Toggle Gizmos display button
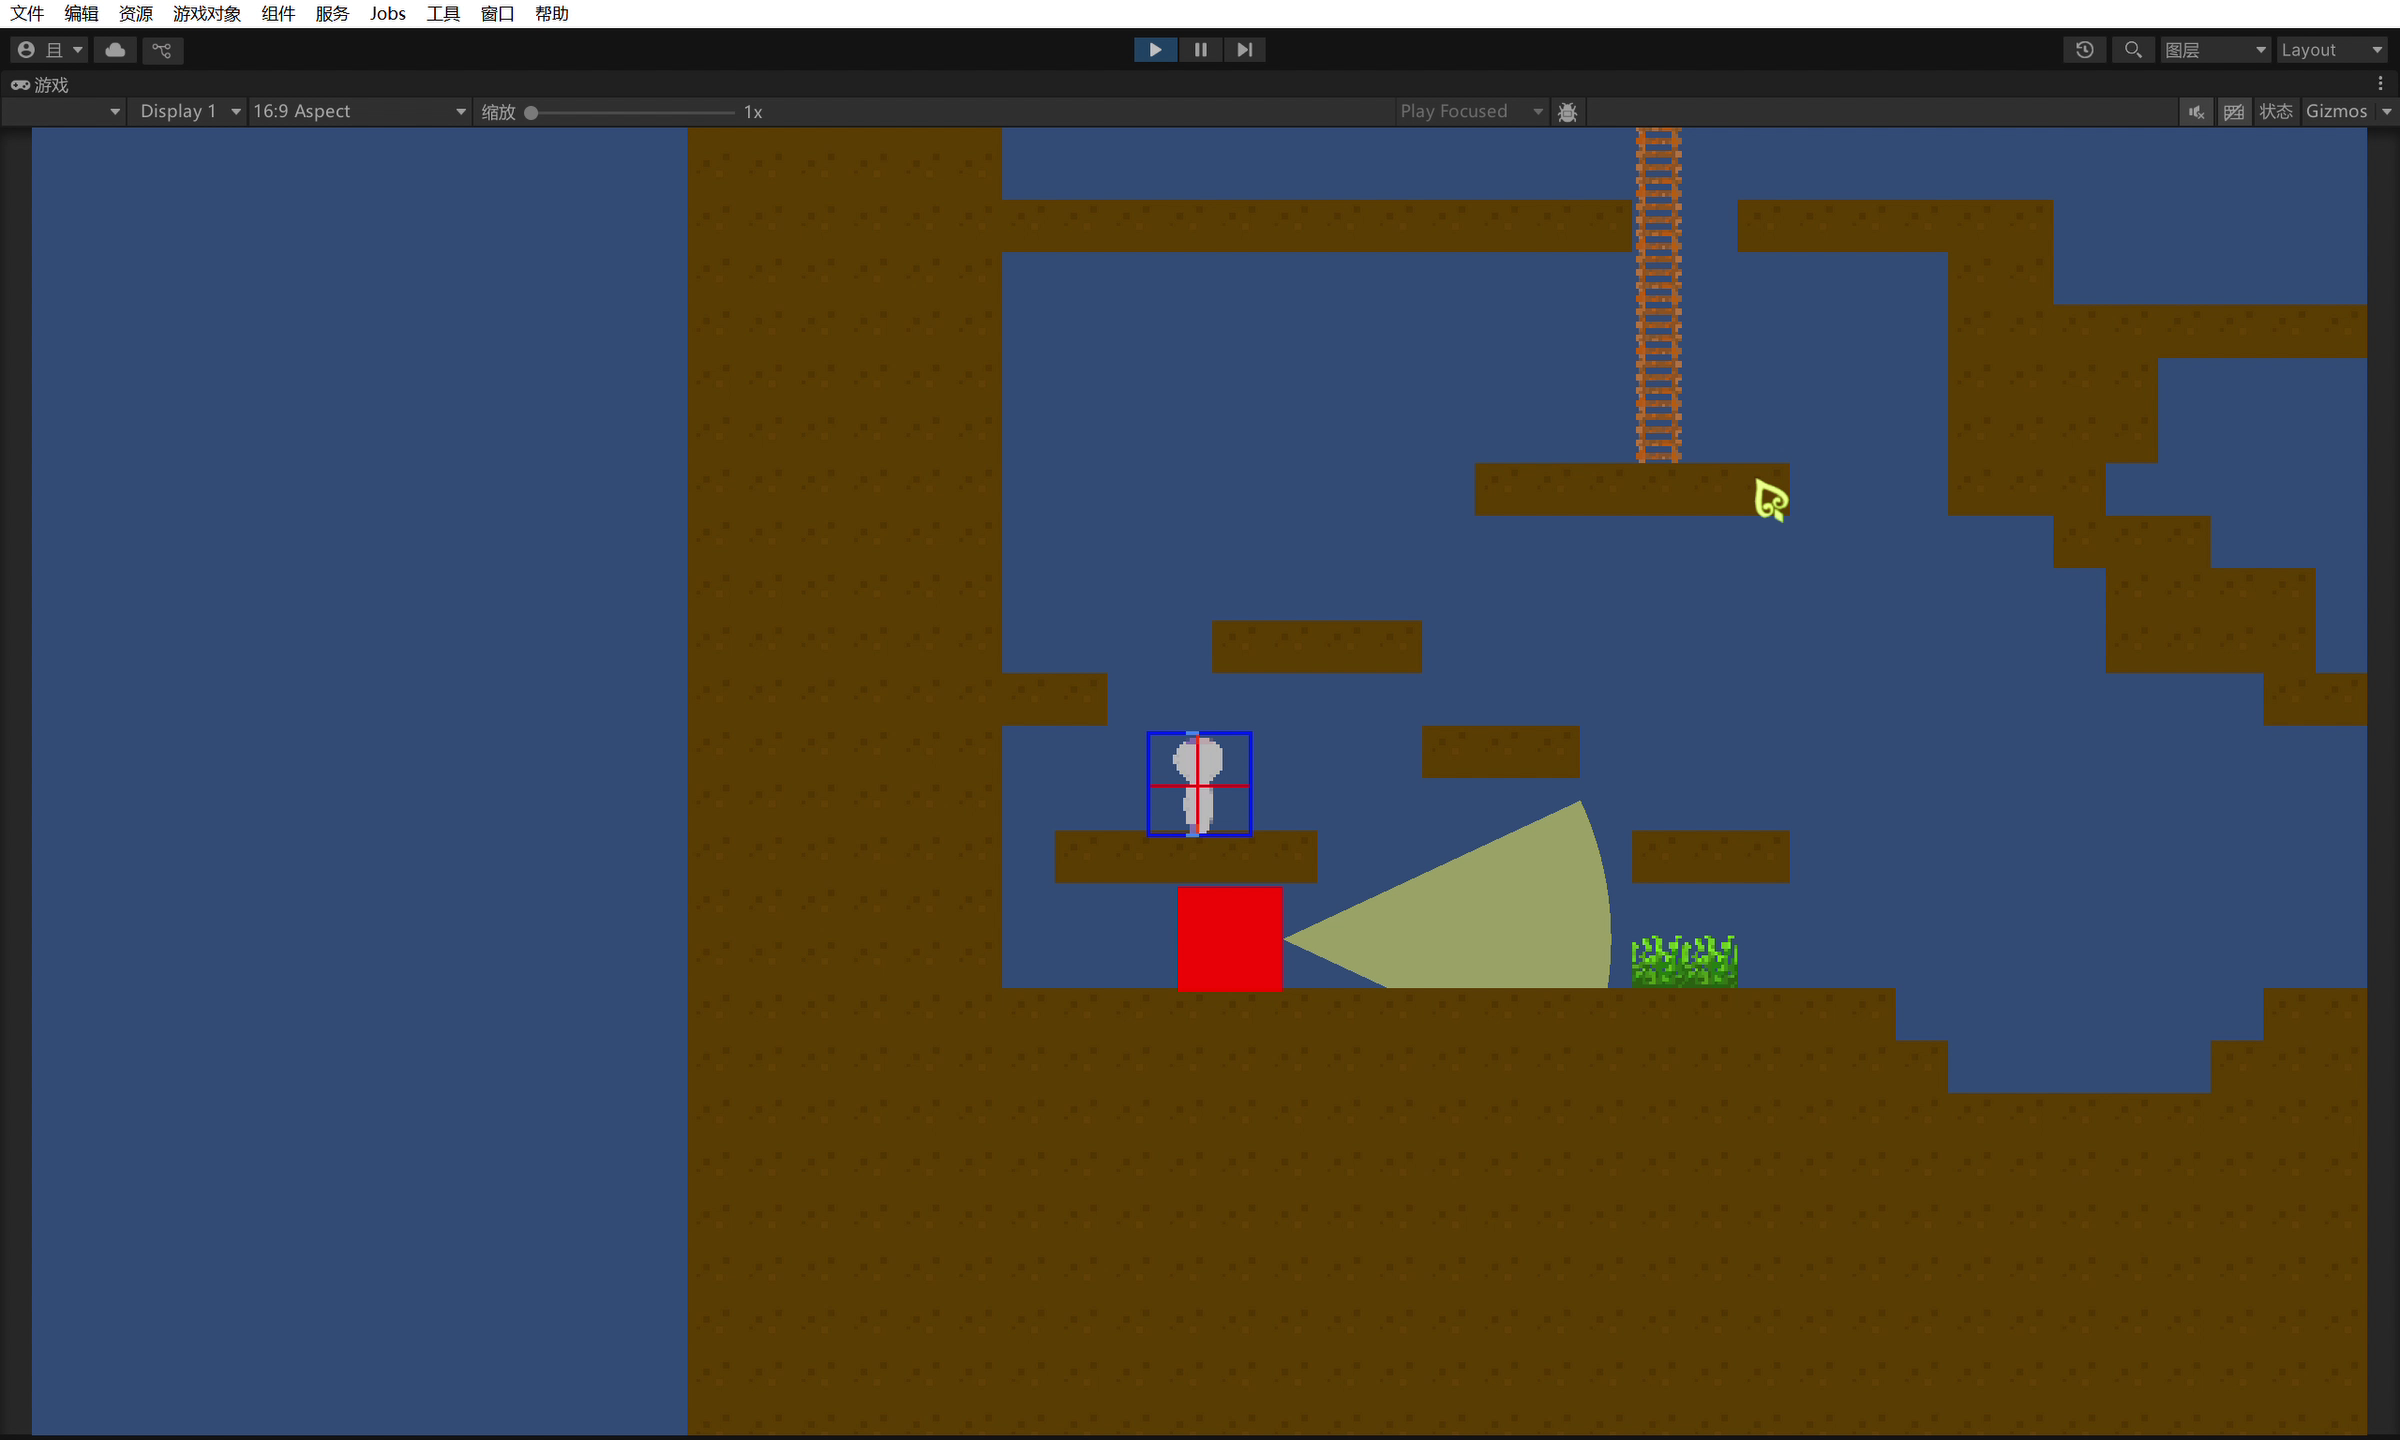Viewport: 2400px width, 1440px height. [2336, 112]
